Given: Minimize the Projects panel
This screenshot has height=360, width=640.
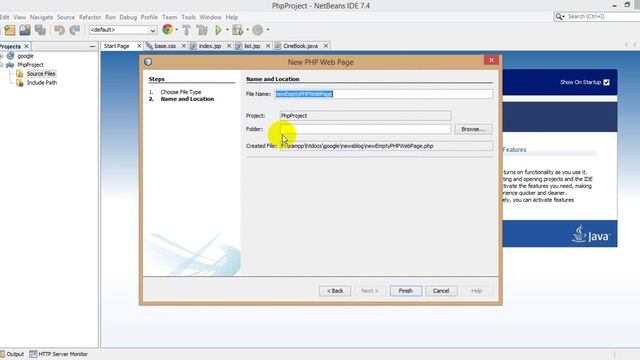Looking at the screenshot, I should pos(92,47).
